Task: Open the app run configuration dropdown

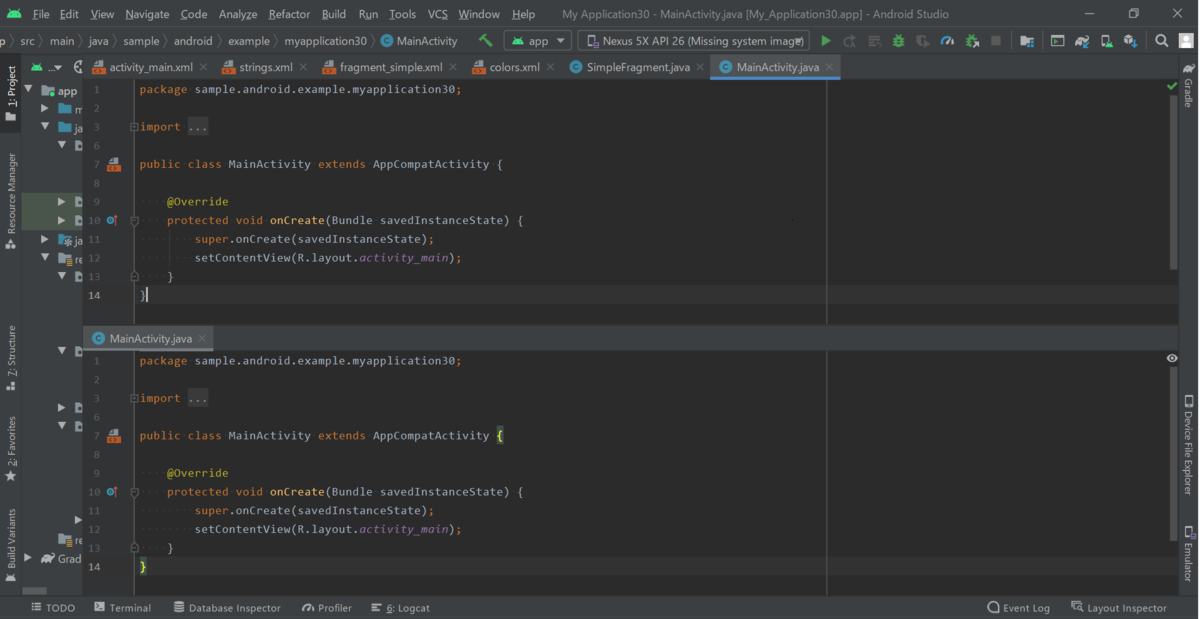Action: 538,41
